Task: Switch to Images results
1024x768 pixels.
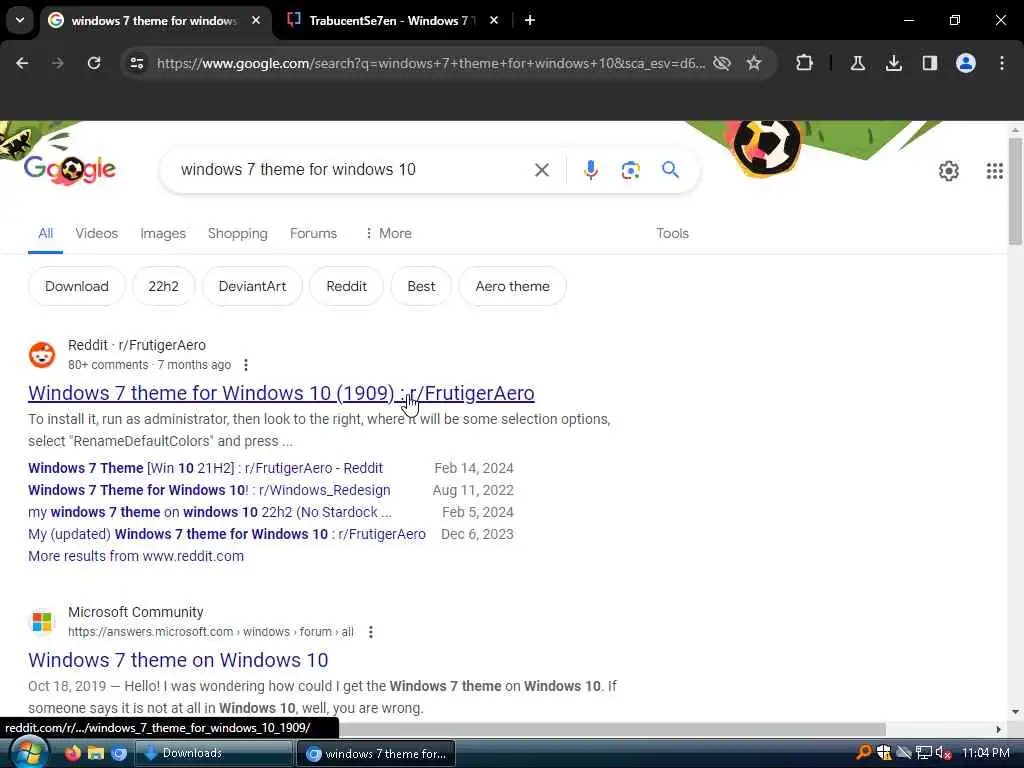Action: pos(163,233)
